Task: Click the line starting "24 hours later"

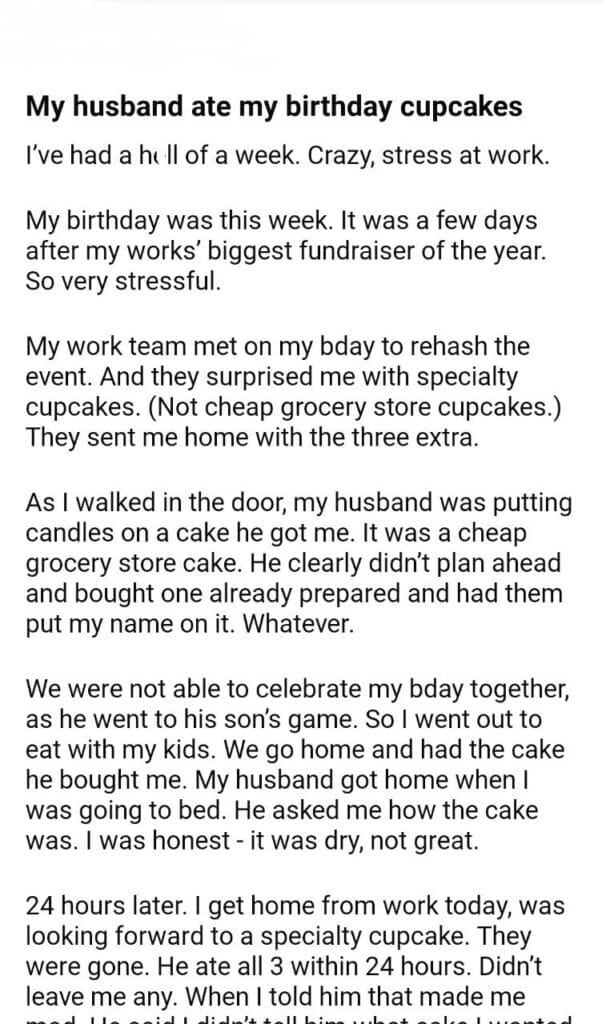Action: [x=294, y=906]
